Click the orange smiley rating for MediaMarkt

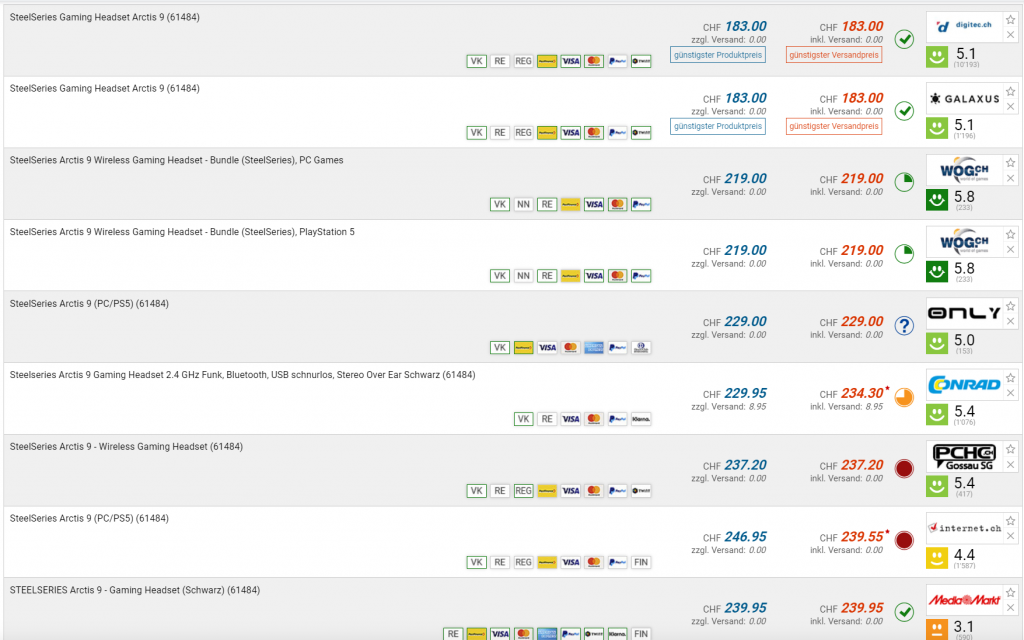coord(936,629)
